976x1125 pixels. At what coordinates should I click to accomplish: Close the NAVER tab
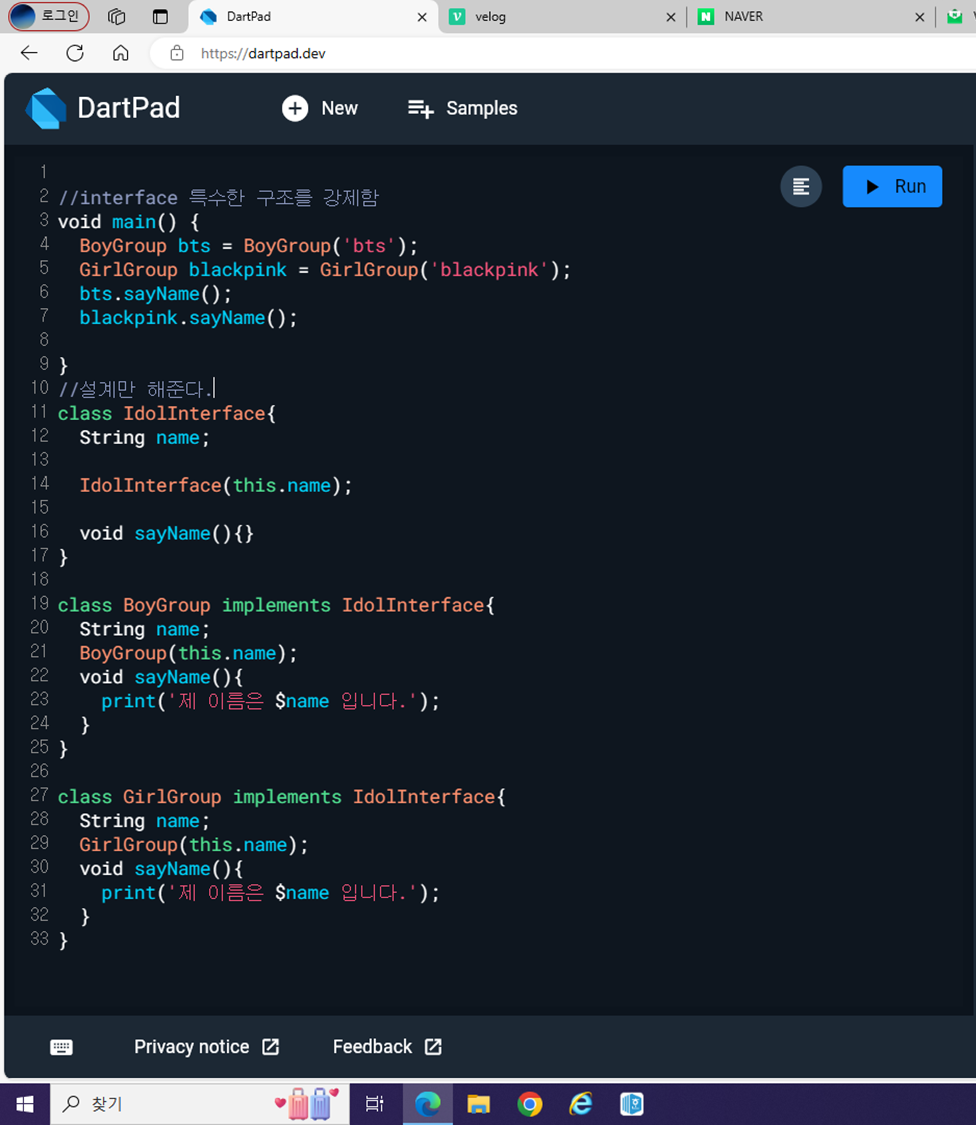pos(919,17)
